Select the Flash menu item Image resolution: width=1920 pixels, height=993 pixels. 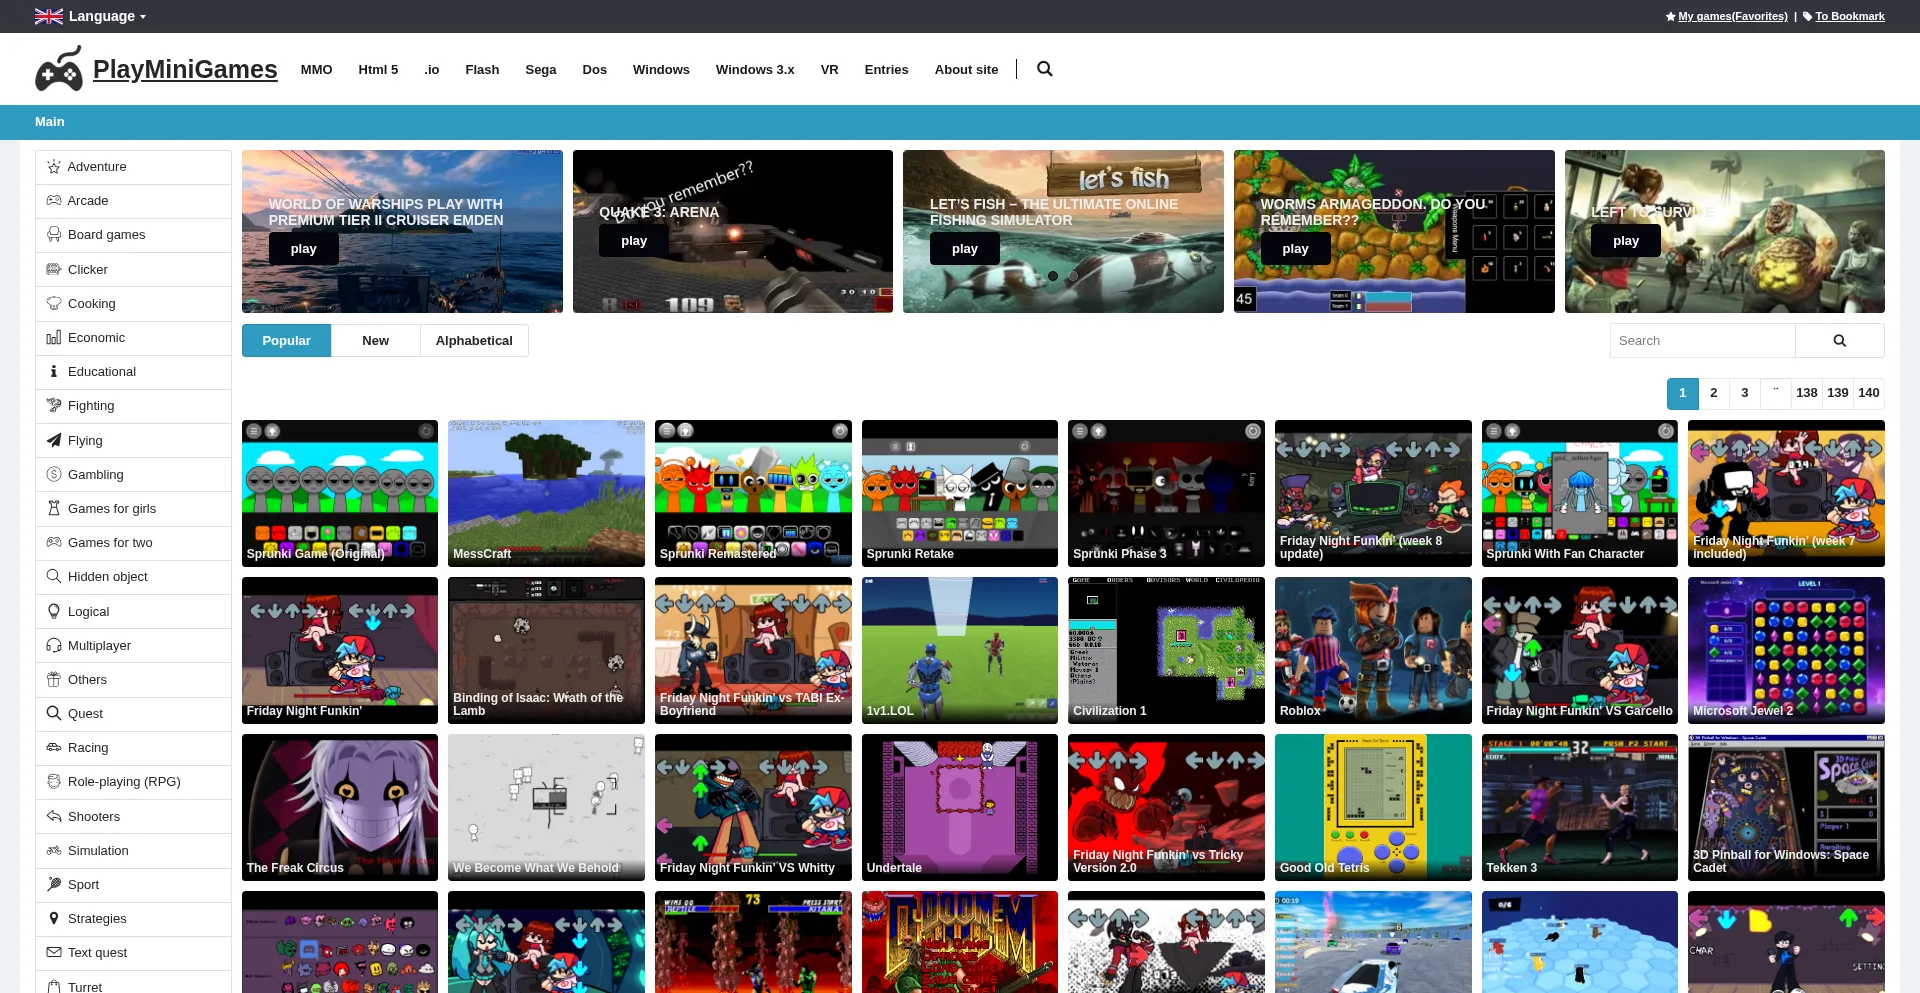(x=482, y=69)
